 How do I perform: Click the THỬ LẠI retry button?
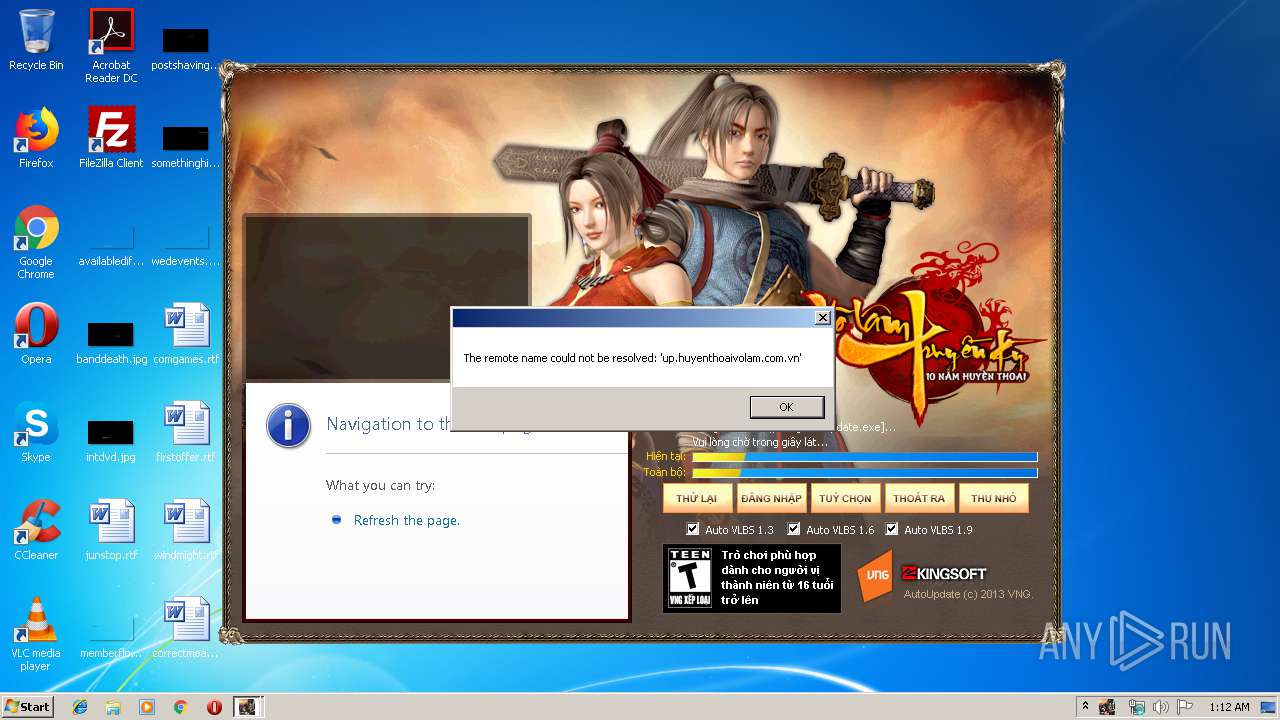pos(697,498)
